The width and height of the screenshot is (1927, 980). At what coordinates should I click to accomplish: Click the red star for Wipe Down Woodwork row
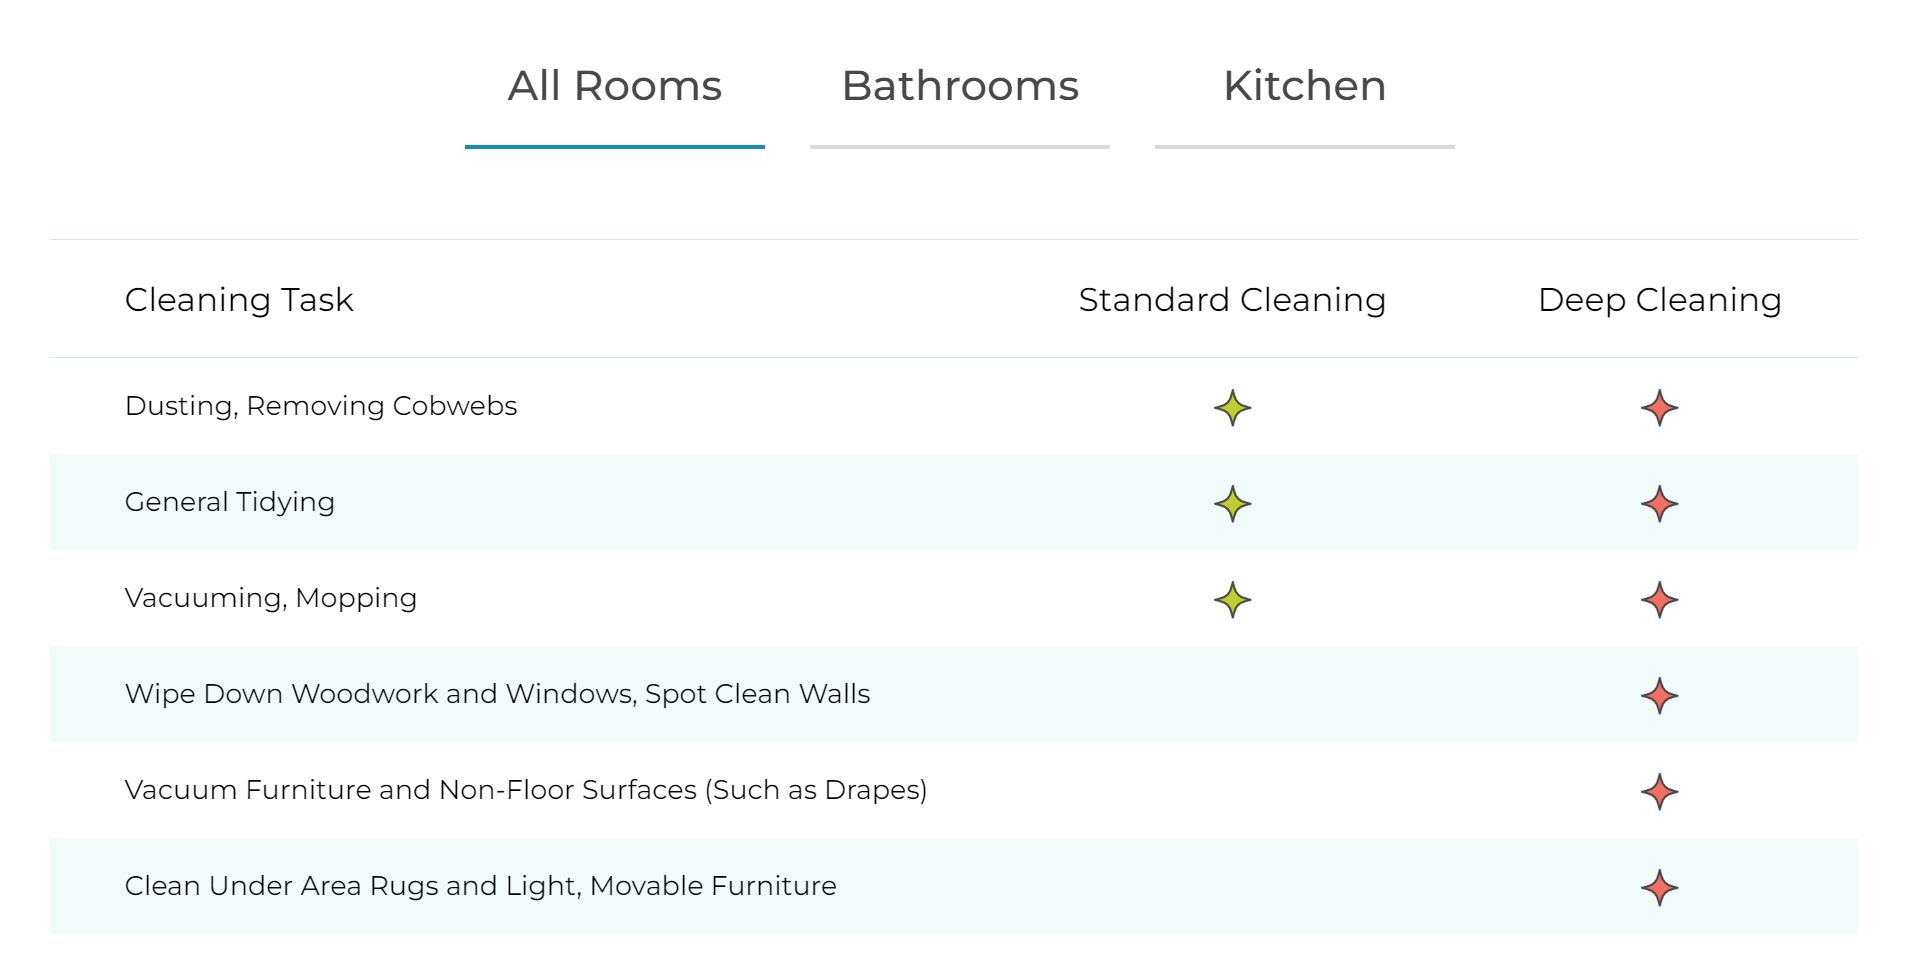click(1659, 694)
